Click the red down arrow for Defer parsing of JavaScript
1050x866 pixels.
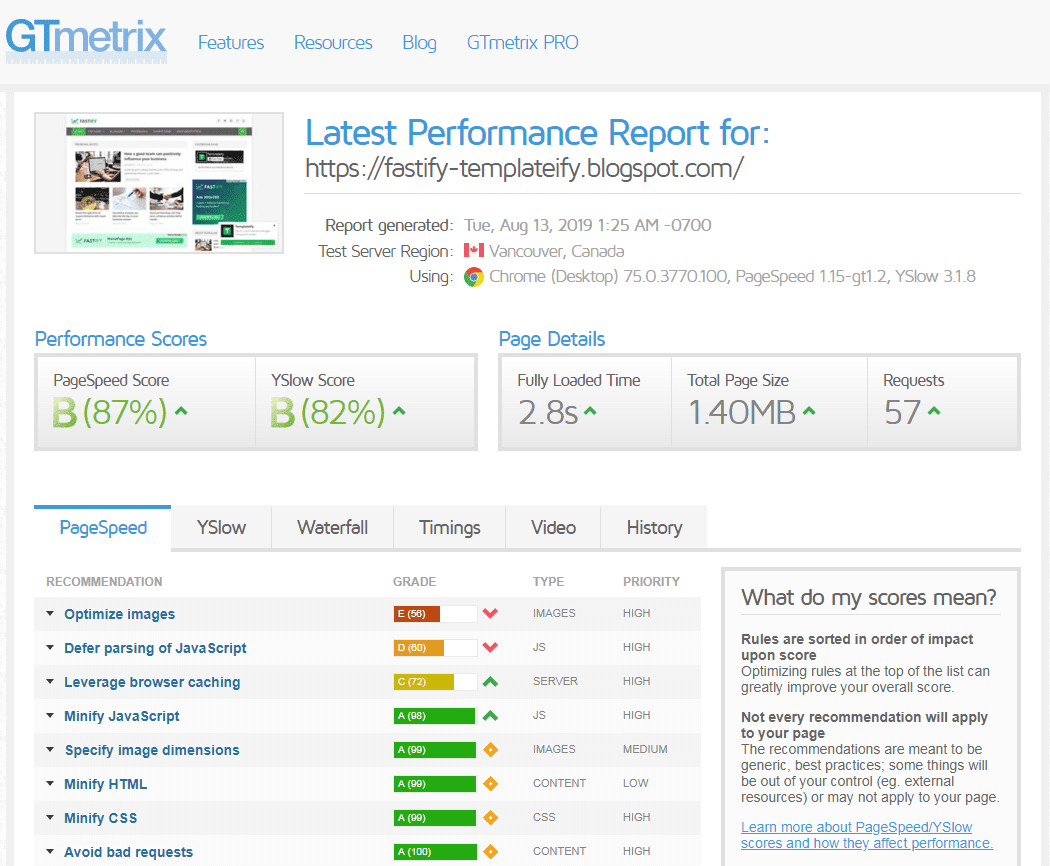pos(490,648)
